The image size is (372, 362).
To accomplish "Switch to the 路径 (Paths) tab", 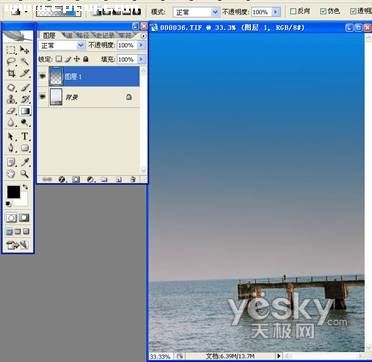I will (82, 35).
